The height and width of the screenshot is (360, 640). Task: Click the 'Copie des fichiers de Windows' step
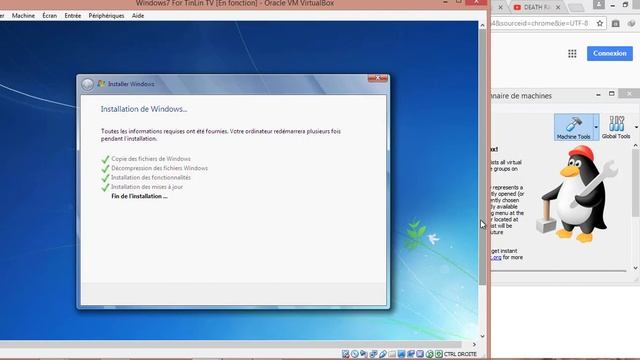151,159
